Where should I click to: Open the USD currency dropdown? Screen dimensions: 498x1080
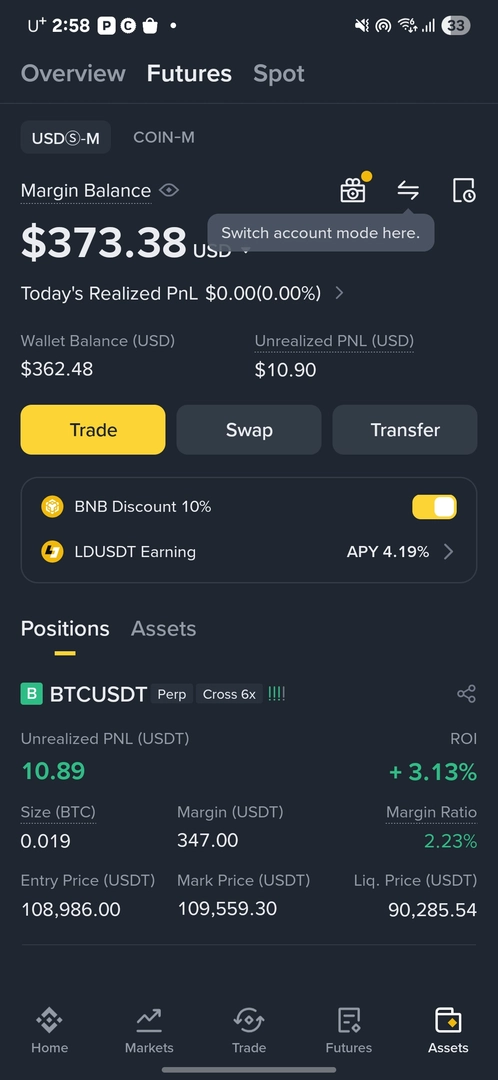click(246, 251)
